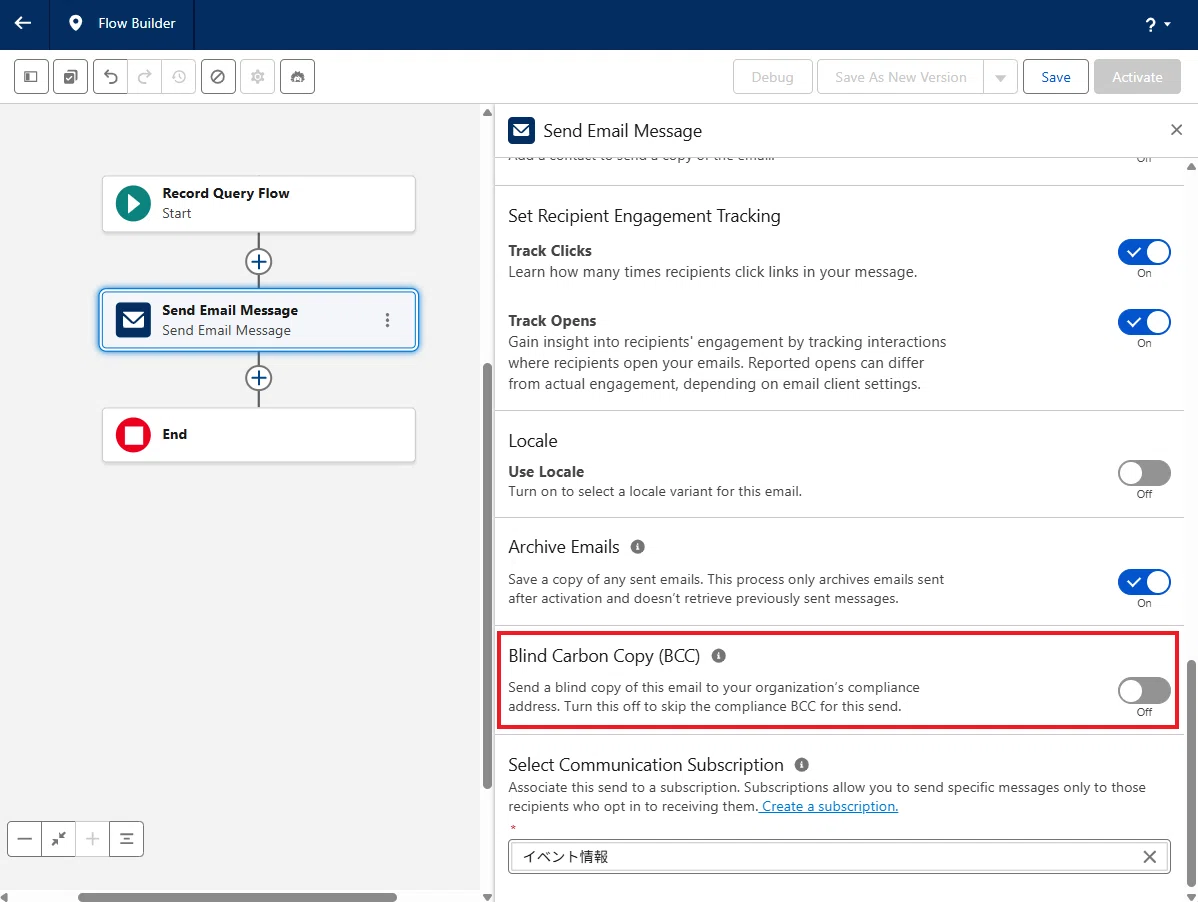Click the properties panel vertical scrollbar thumb

pyautogui.click(x=1191, y=772)
